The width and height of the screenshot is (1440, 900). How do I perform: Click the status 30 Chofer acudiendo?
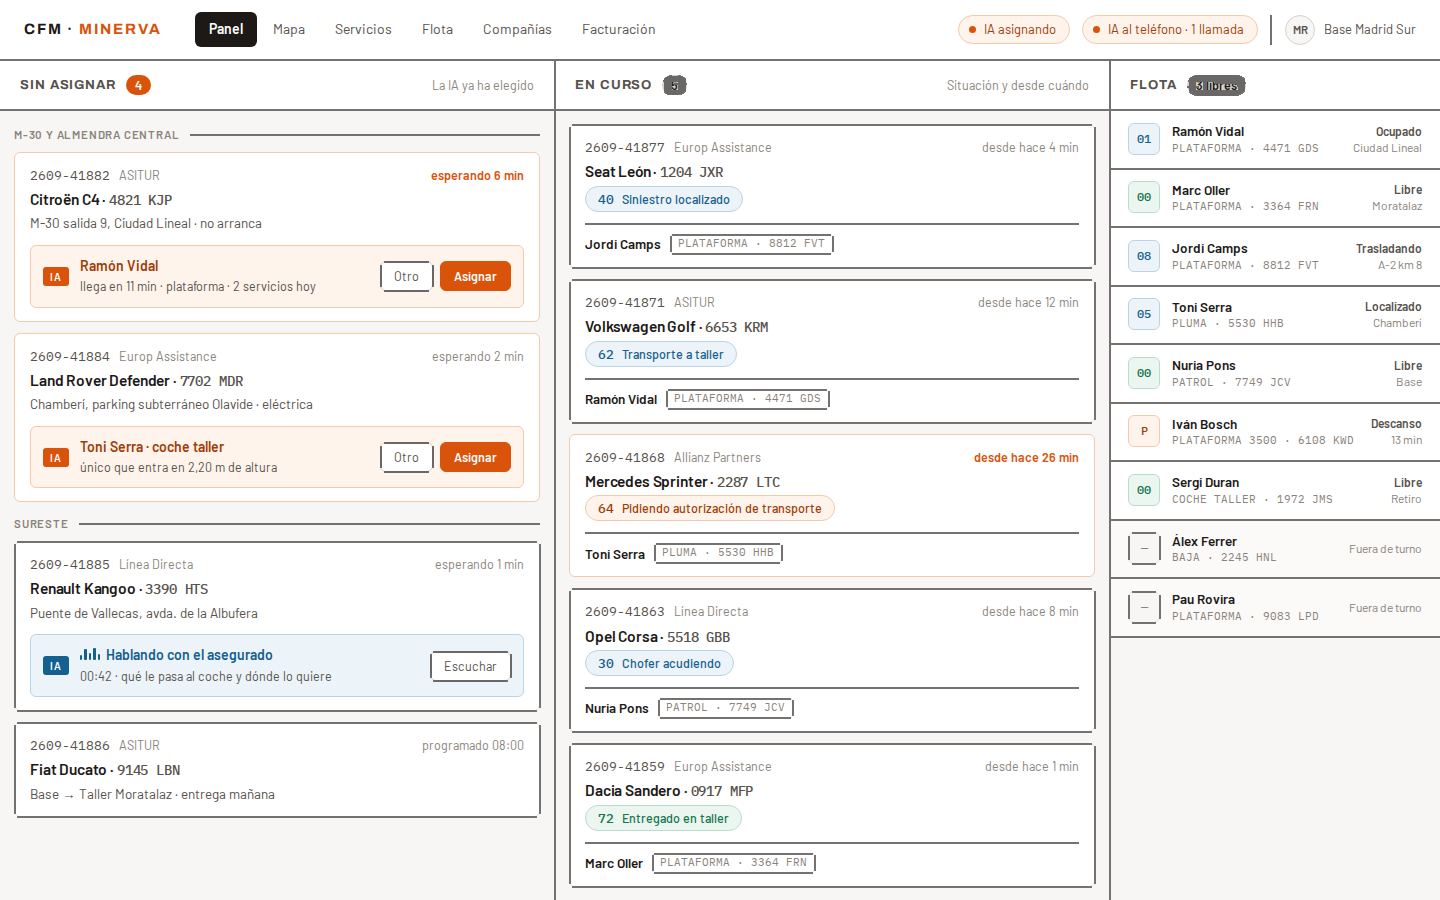click(659, 663)
